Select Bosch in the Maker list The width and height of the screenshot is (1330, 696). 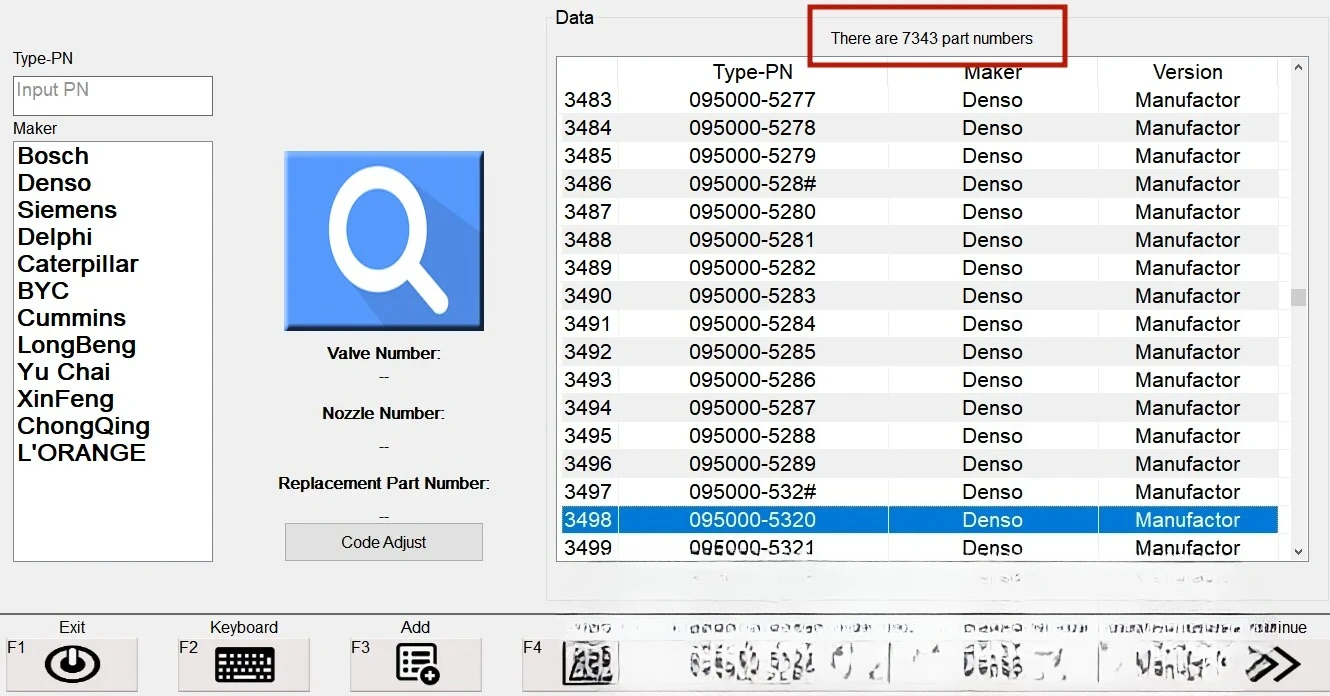click(x=53, y=156)
